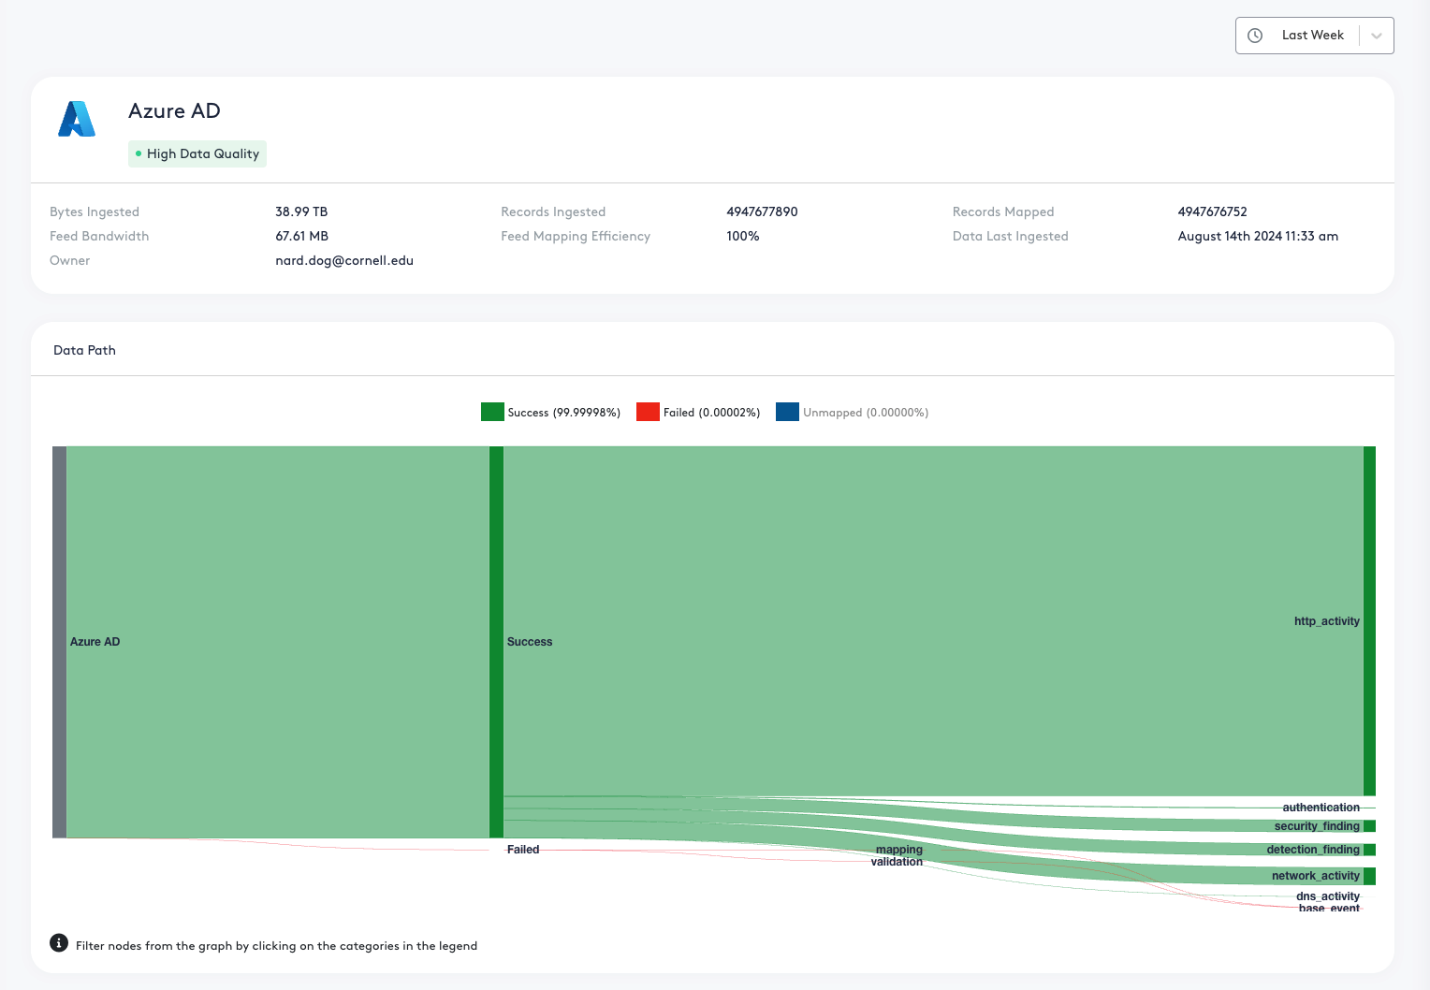Click the green Success legend swatch
The height and width of the screenshot is (990, 1430).
[x=492, y=412]
